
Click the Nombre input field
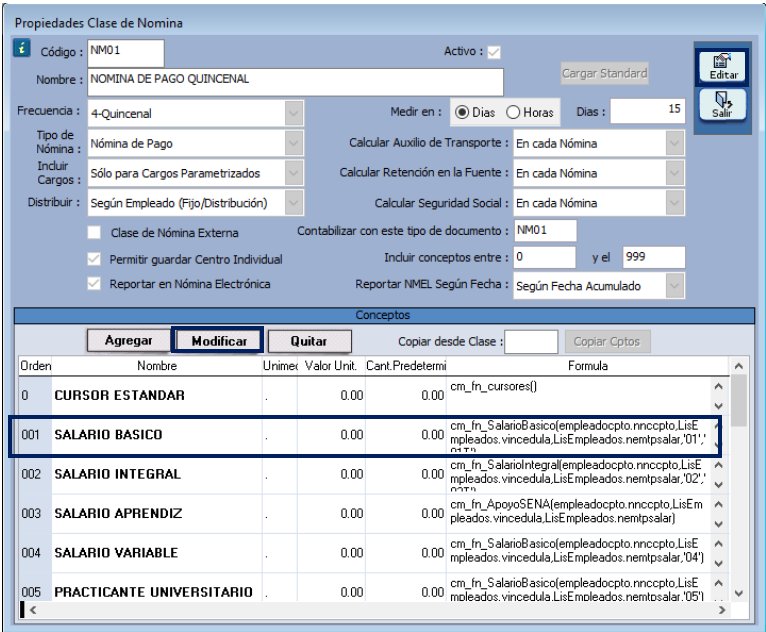coord(296,82)
